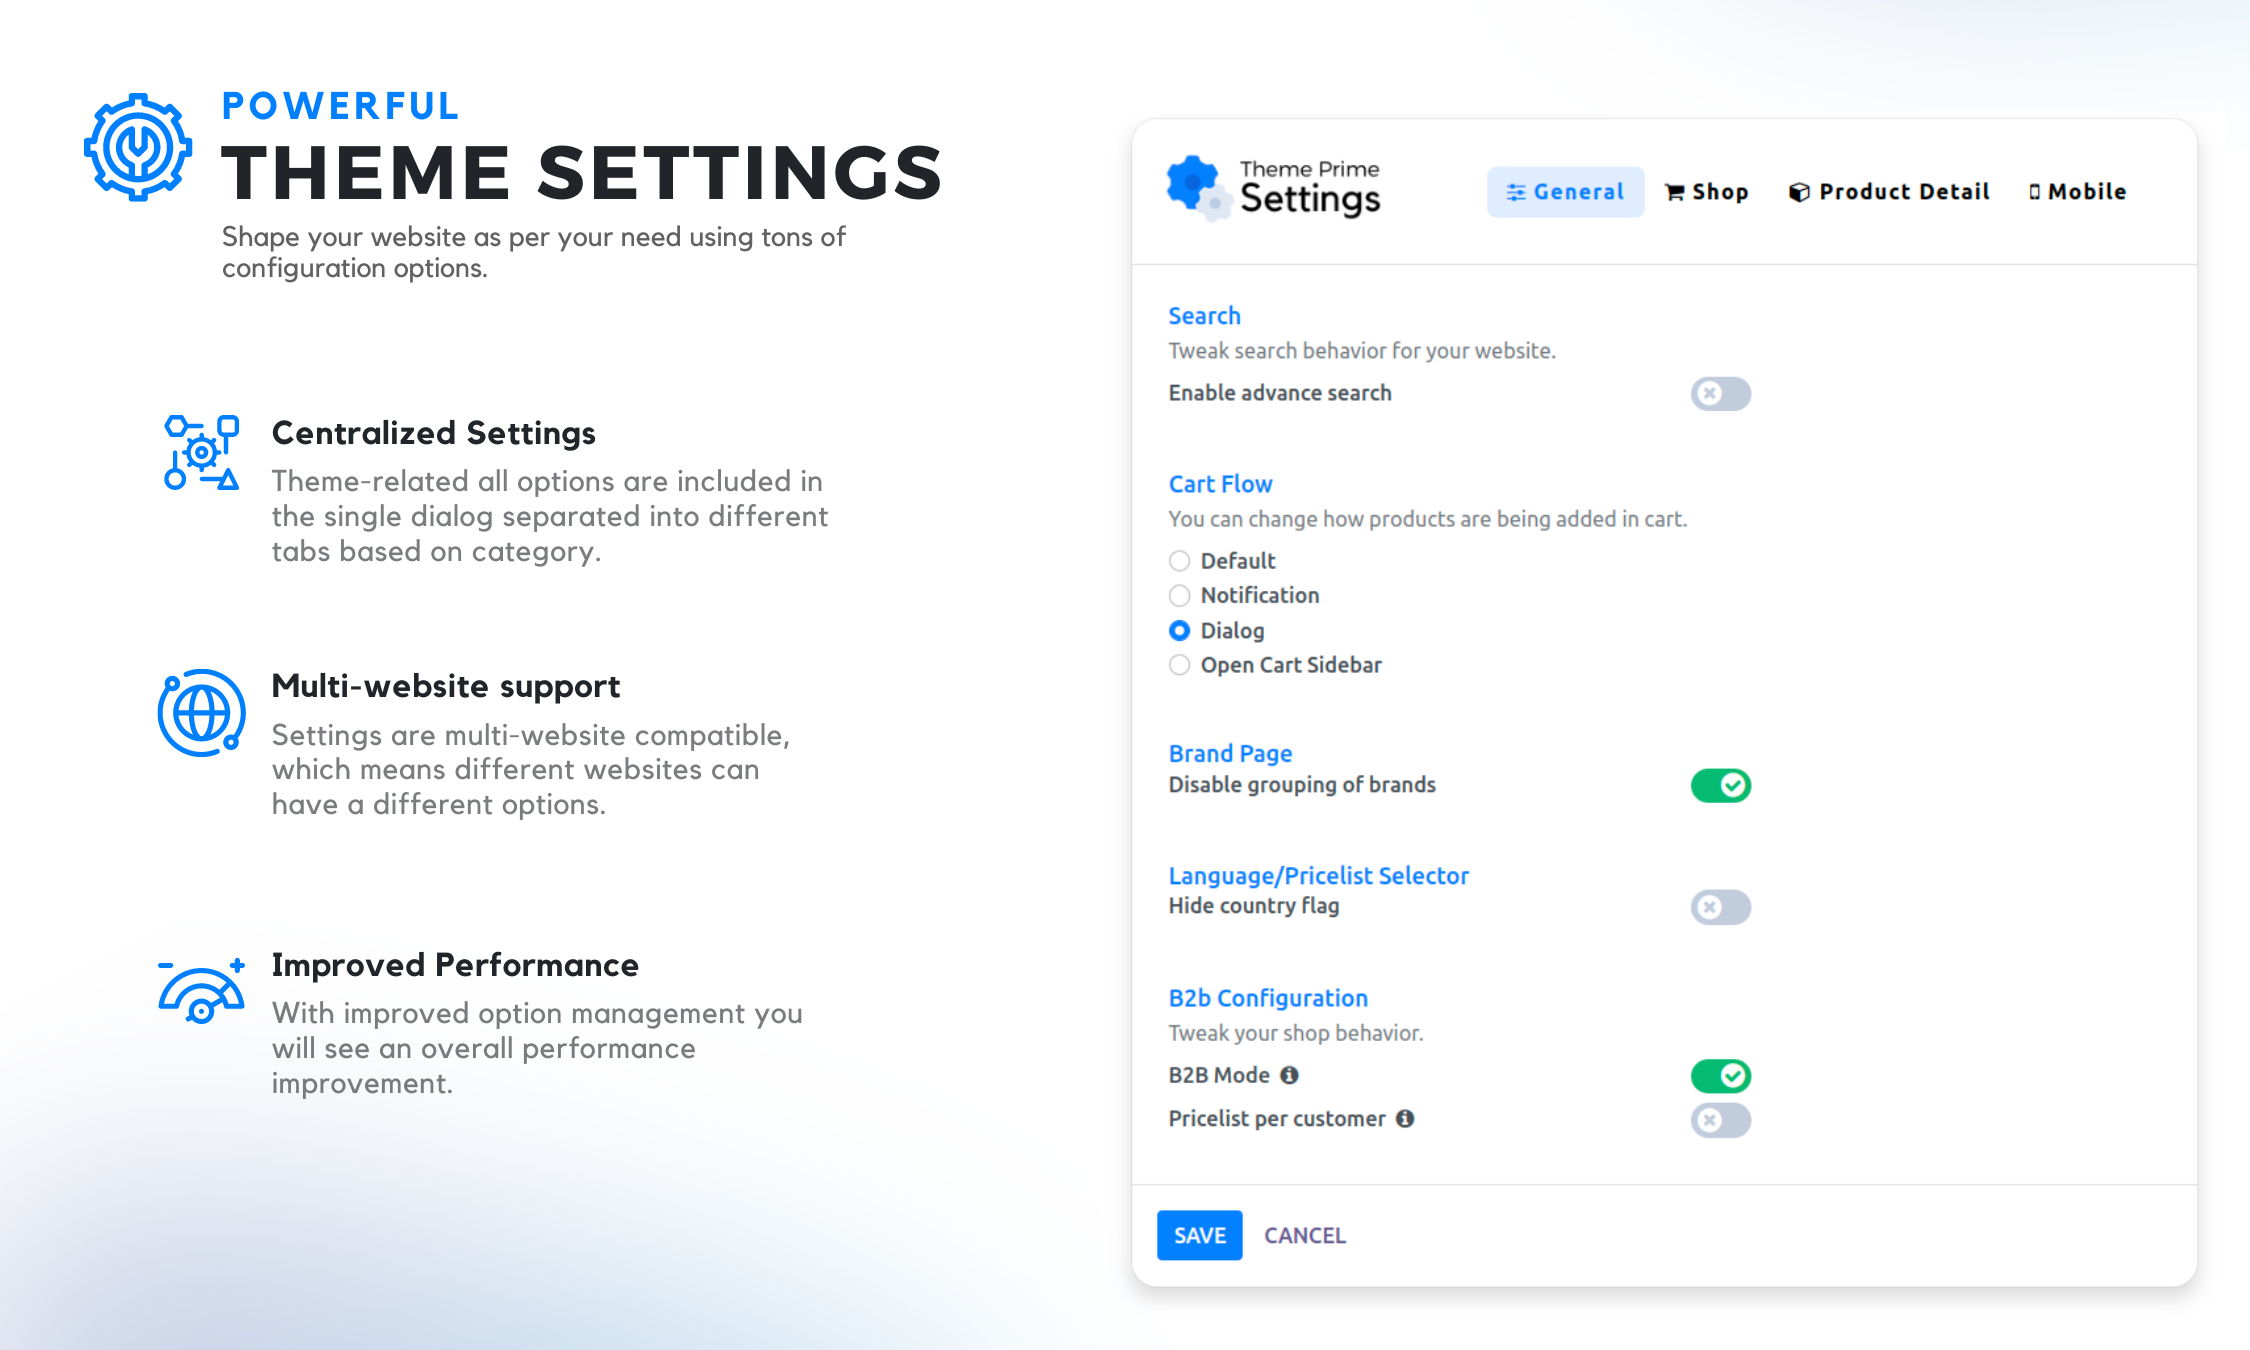Disable the B2B Mode toggle
The width and height of the screenshot is (2250, 1350).
tap(1720, 1076)
